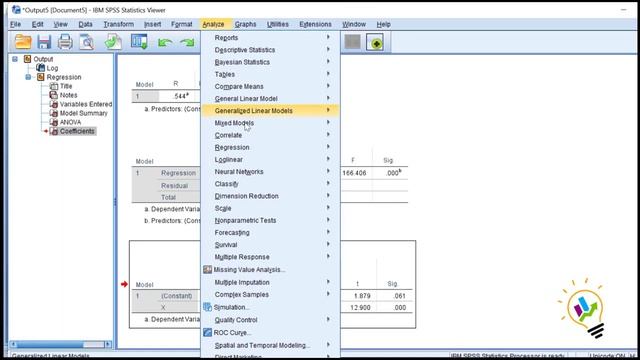Click the Model Summary item icon
The width and height of the screenshot is (640, 360).
[x=53, y=113]
